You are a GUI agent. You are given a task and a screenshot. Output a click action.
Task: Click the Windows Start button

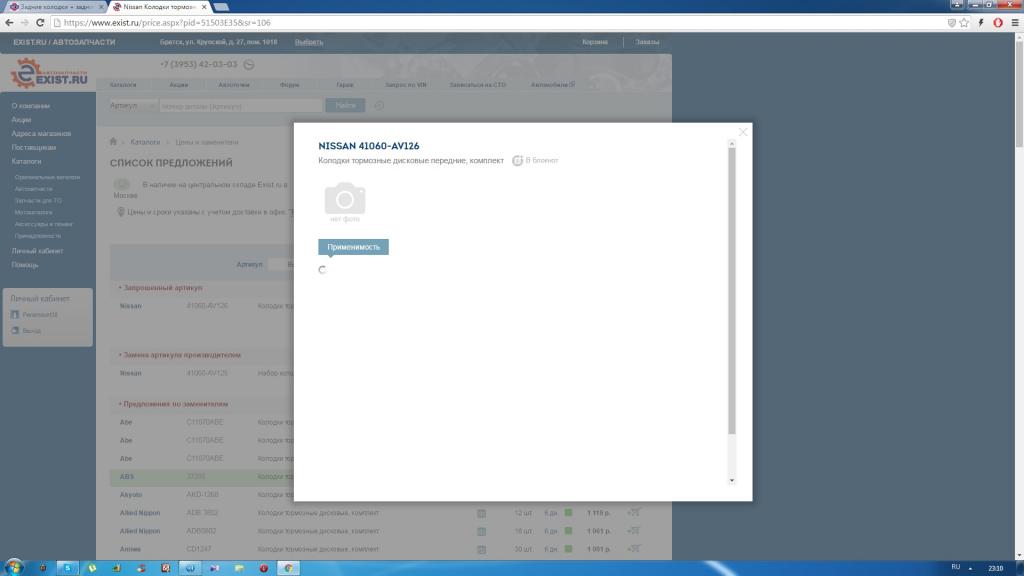pos(14,568)
